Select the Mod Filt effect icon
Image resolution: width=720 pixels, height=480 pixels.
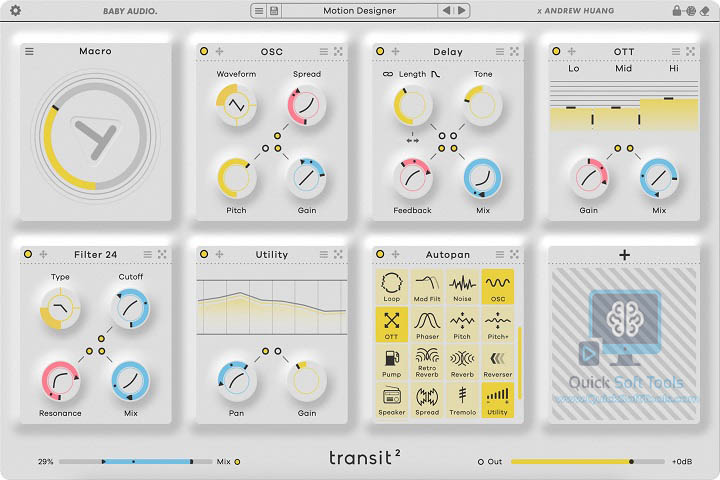427,287
